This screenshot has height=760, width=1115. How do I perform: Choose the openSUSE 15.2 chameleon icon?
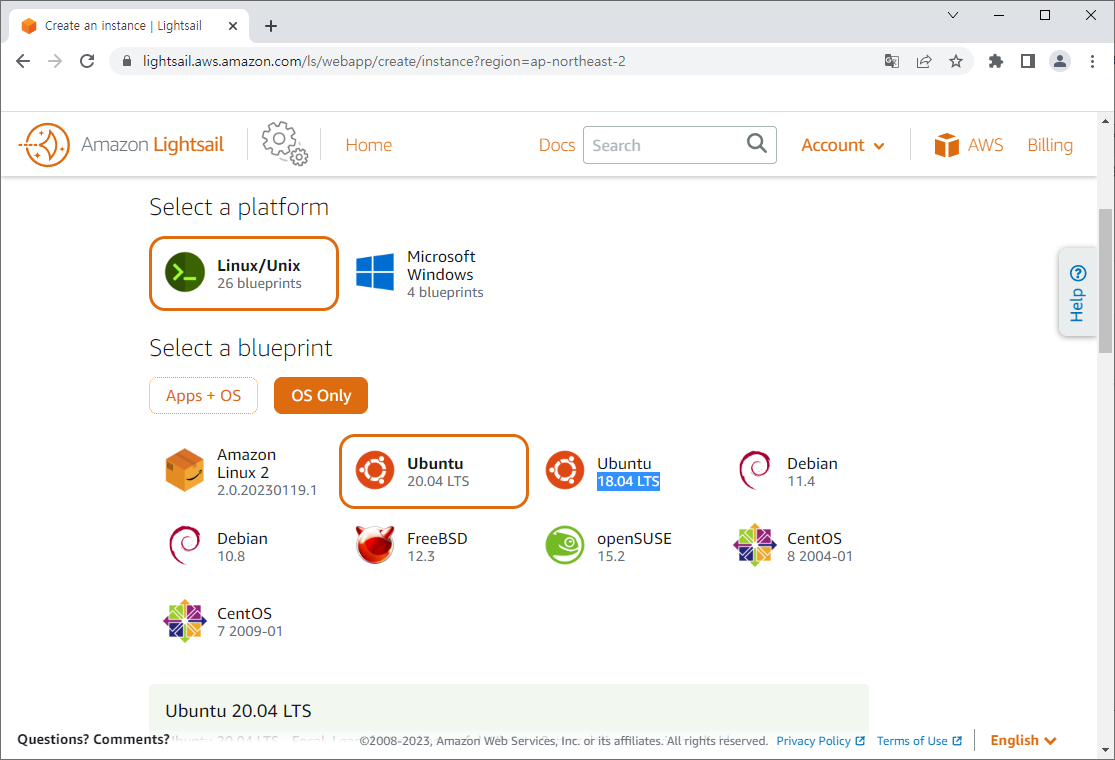[565, 545]
